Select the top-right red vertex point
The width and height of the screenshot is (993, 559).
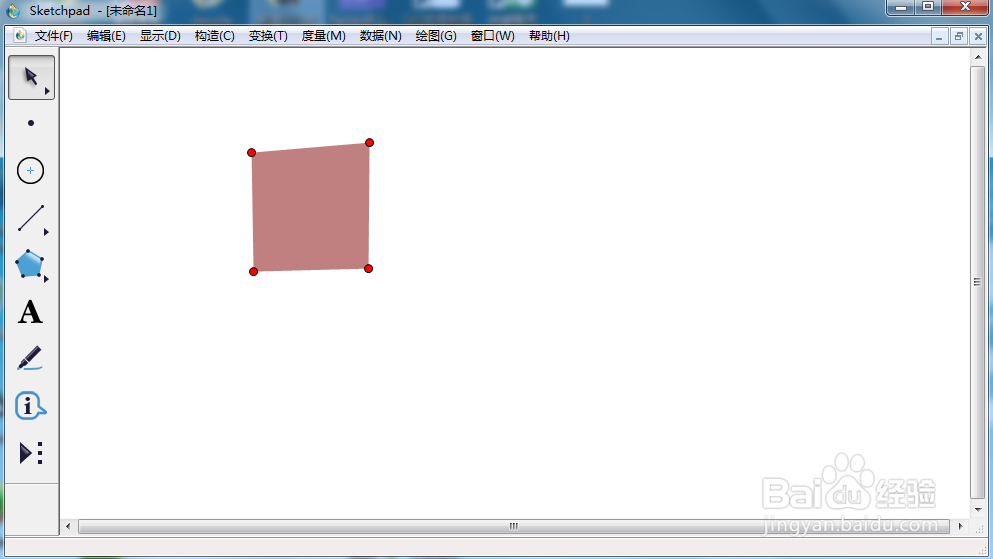point(369,142)
